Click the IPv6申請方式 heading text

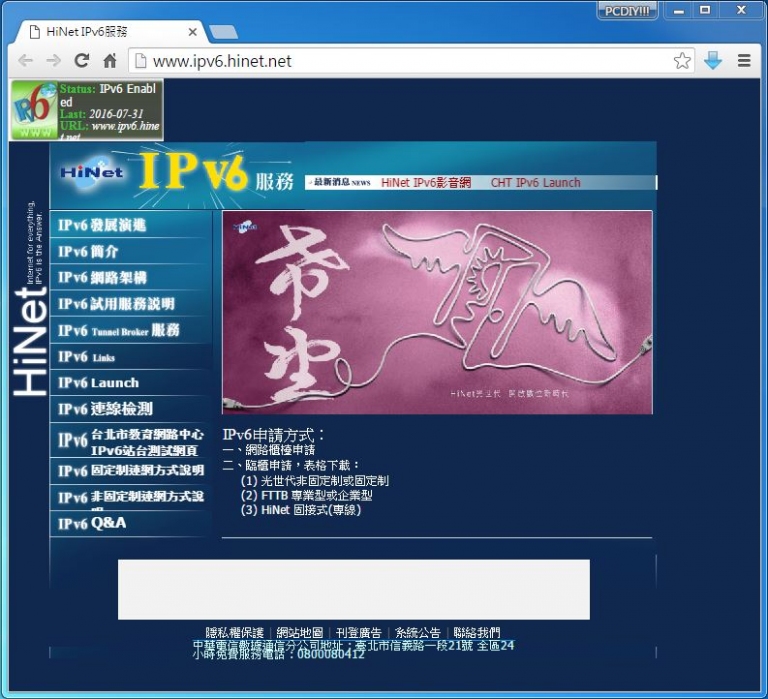(273, 435)
